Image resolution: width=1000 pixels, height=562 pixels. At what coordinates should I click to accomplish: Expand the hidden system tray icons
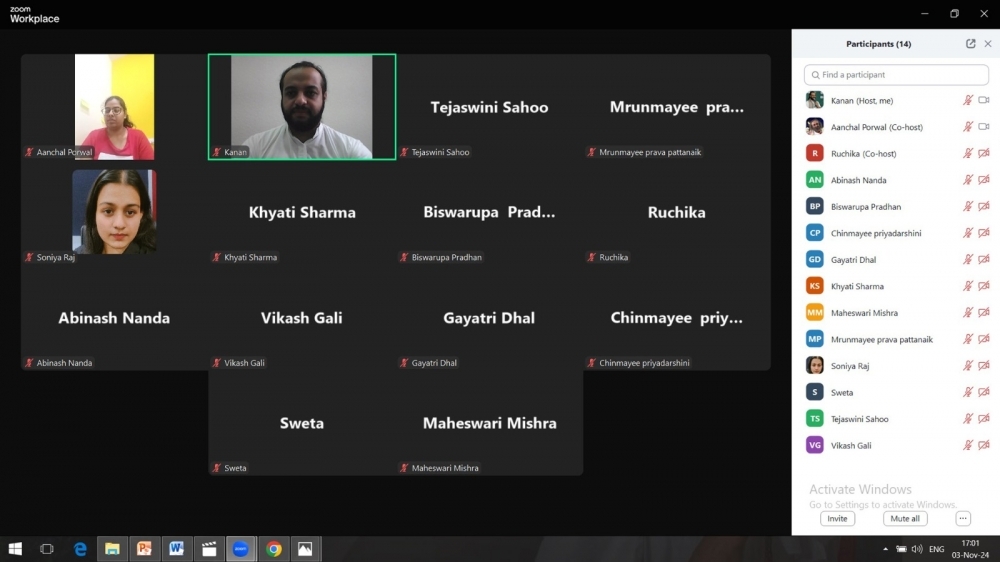tap(885, 549)
